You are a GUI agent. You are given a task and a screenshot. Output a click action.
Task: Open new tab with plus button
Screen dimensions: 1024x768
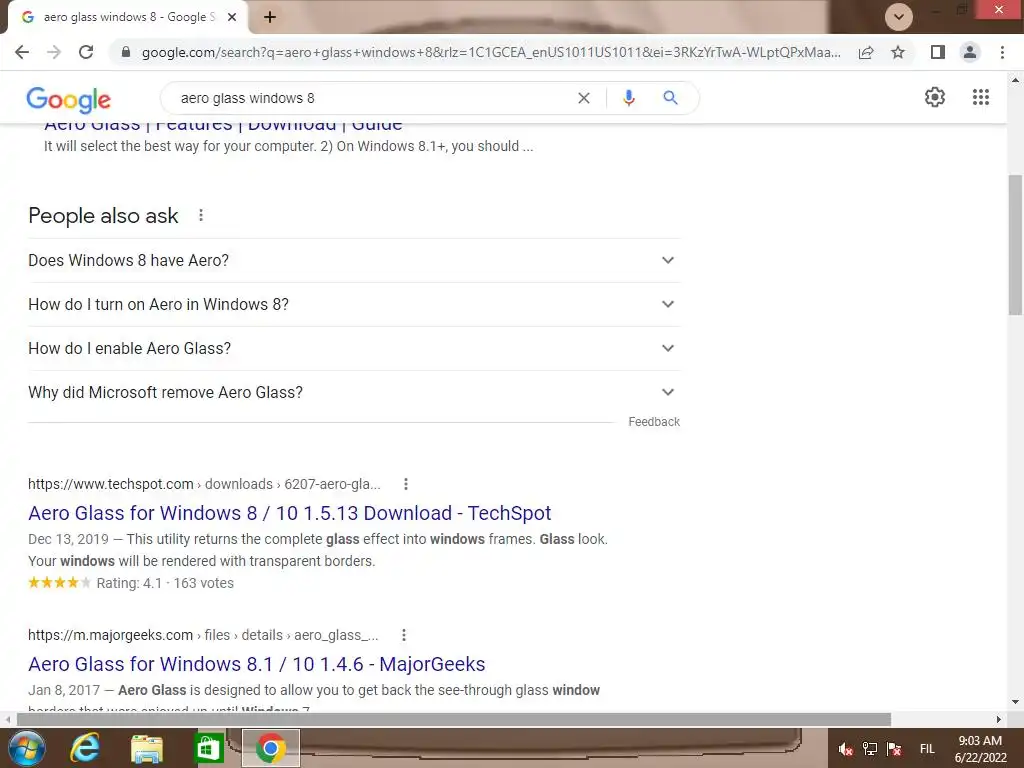click(270, 17)
